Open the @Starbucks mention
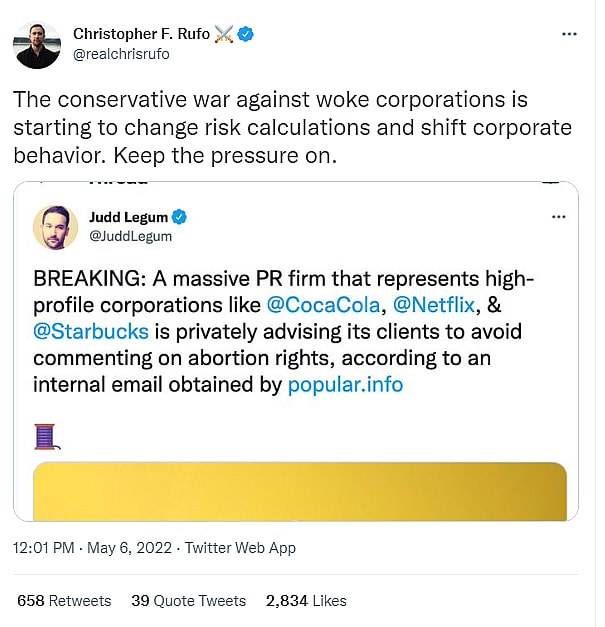 click(91, 330)
